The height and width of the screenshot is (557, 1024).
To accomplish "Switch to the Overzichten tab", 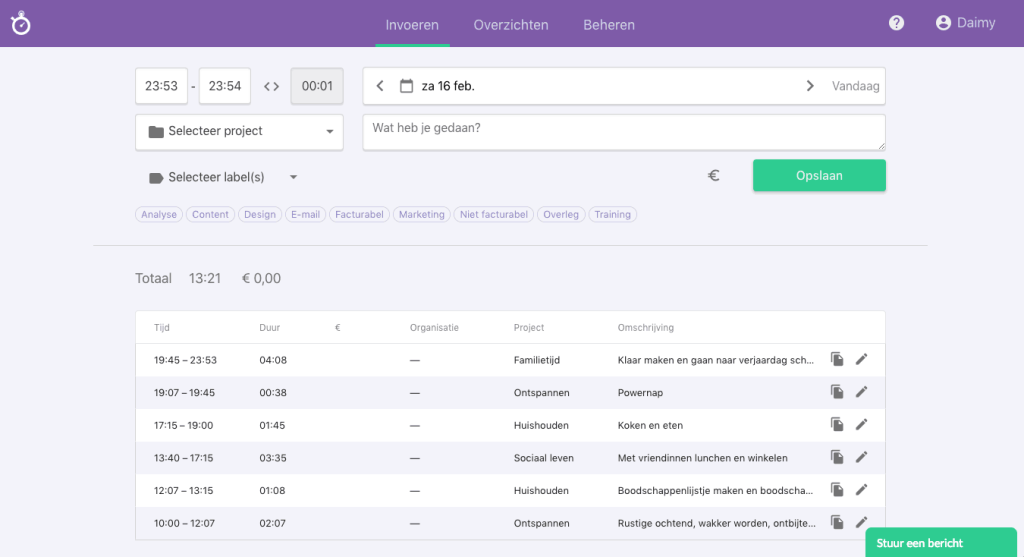I will pos(511,25).
